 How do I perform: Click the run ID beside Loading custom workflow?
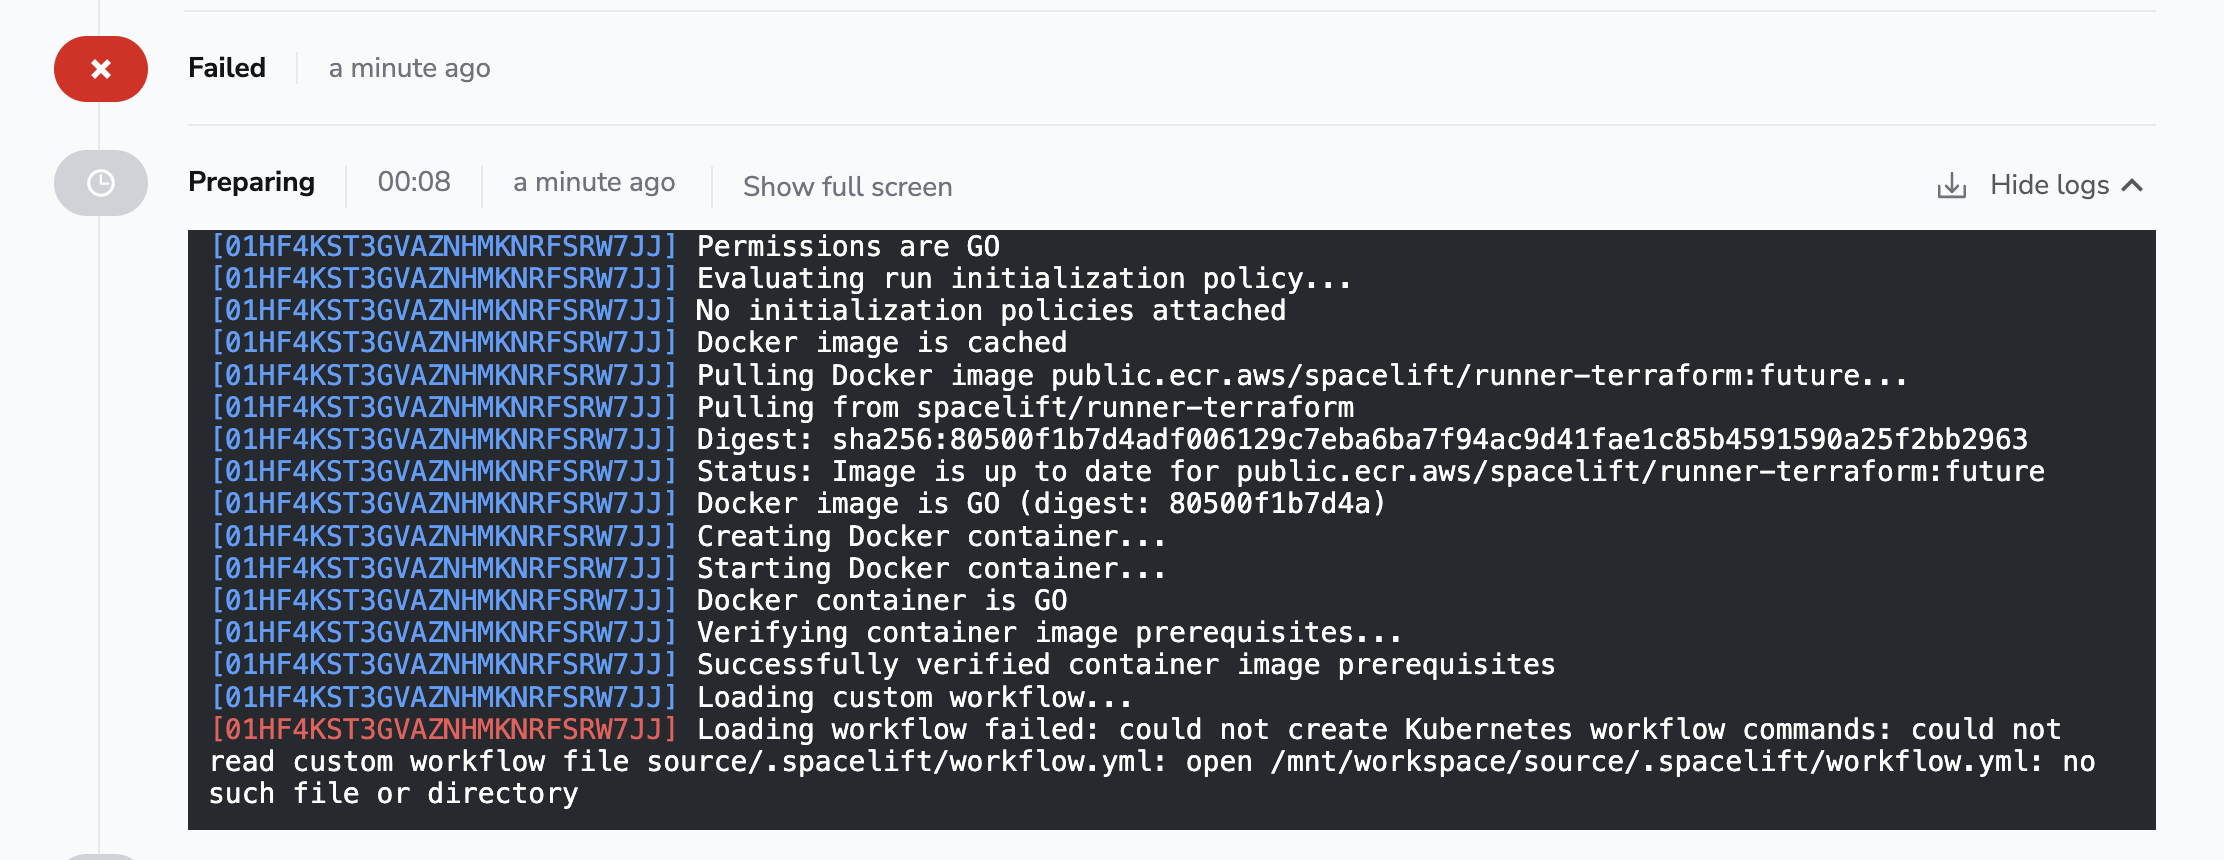click(443, 697)
